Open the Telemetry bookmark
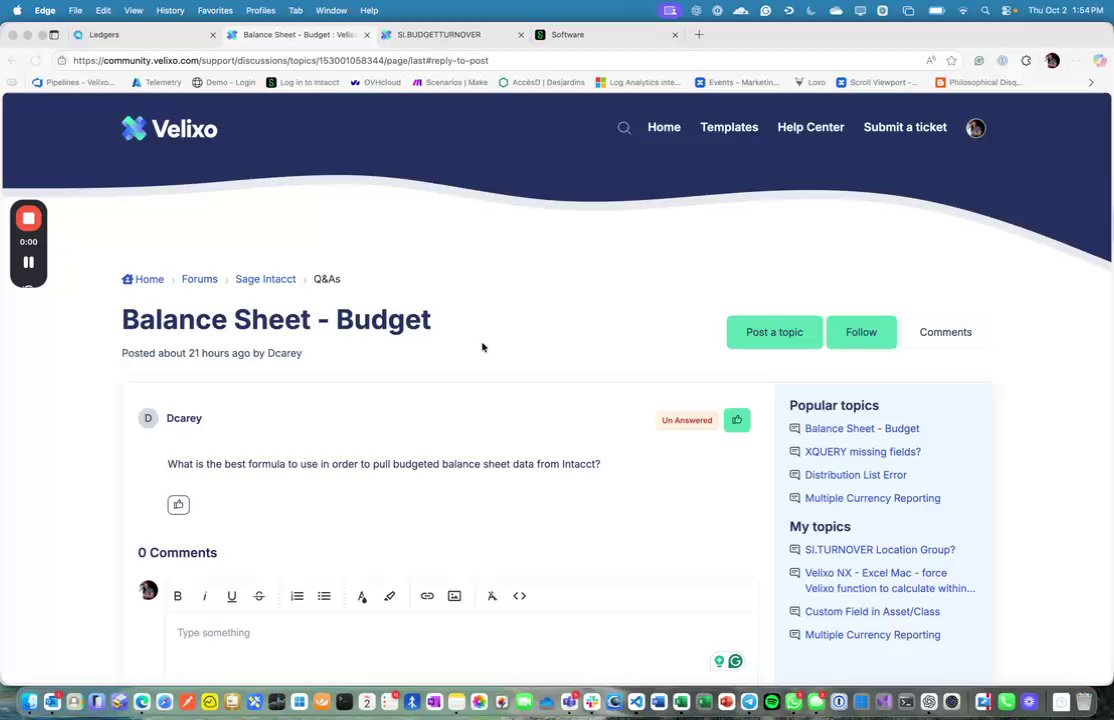Image resolution: width=1114 pixels, height=720 pixels. pyautogui.click(x=156, y=82)
